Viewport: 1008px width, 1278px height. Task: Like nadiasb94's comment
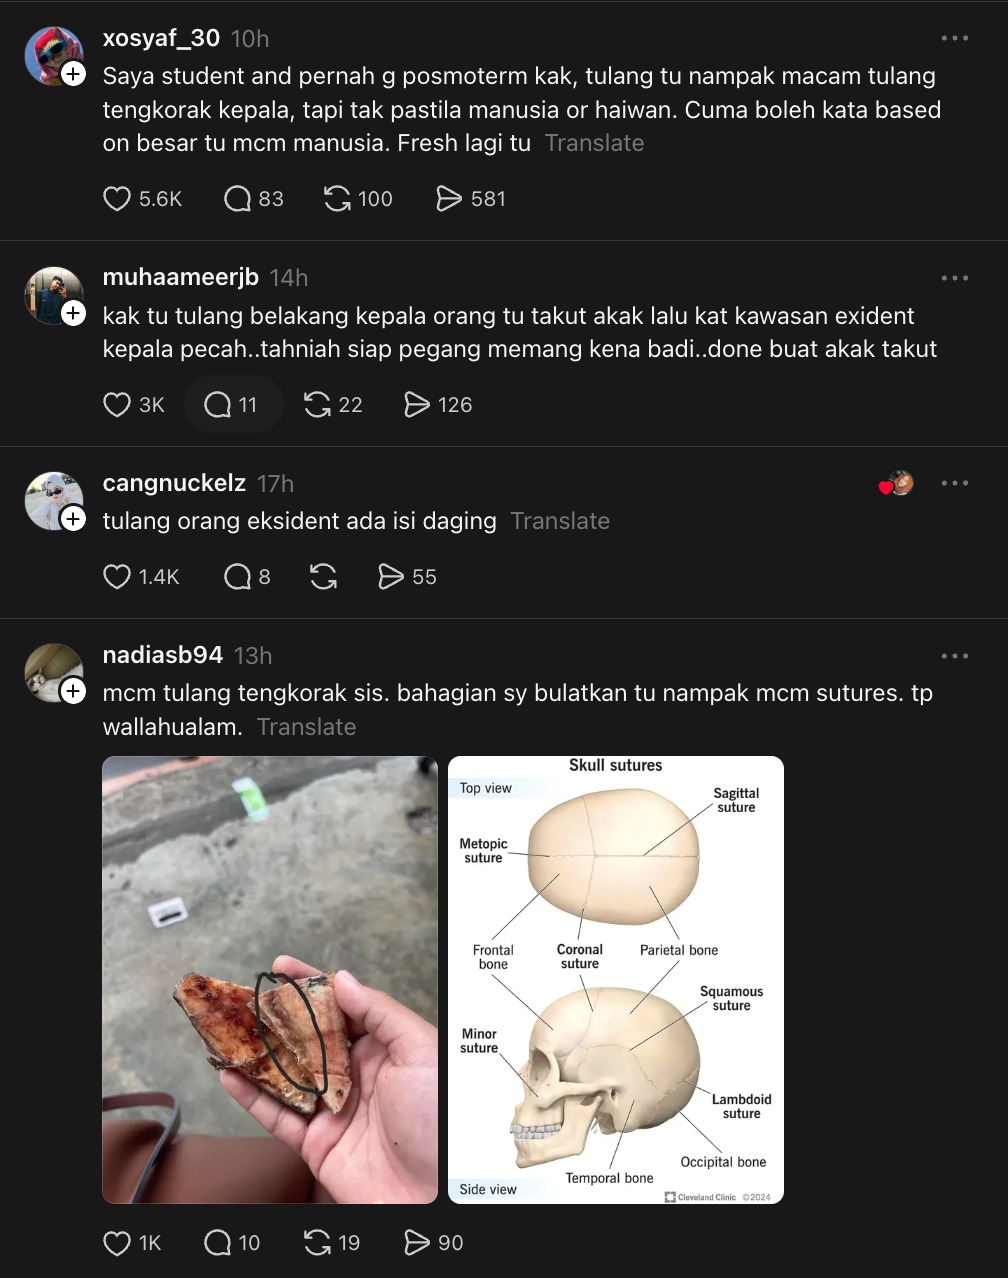point(118,1243)
